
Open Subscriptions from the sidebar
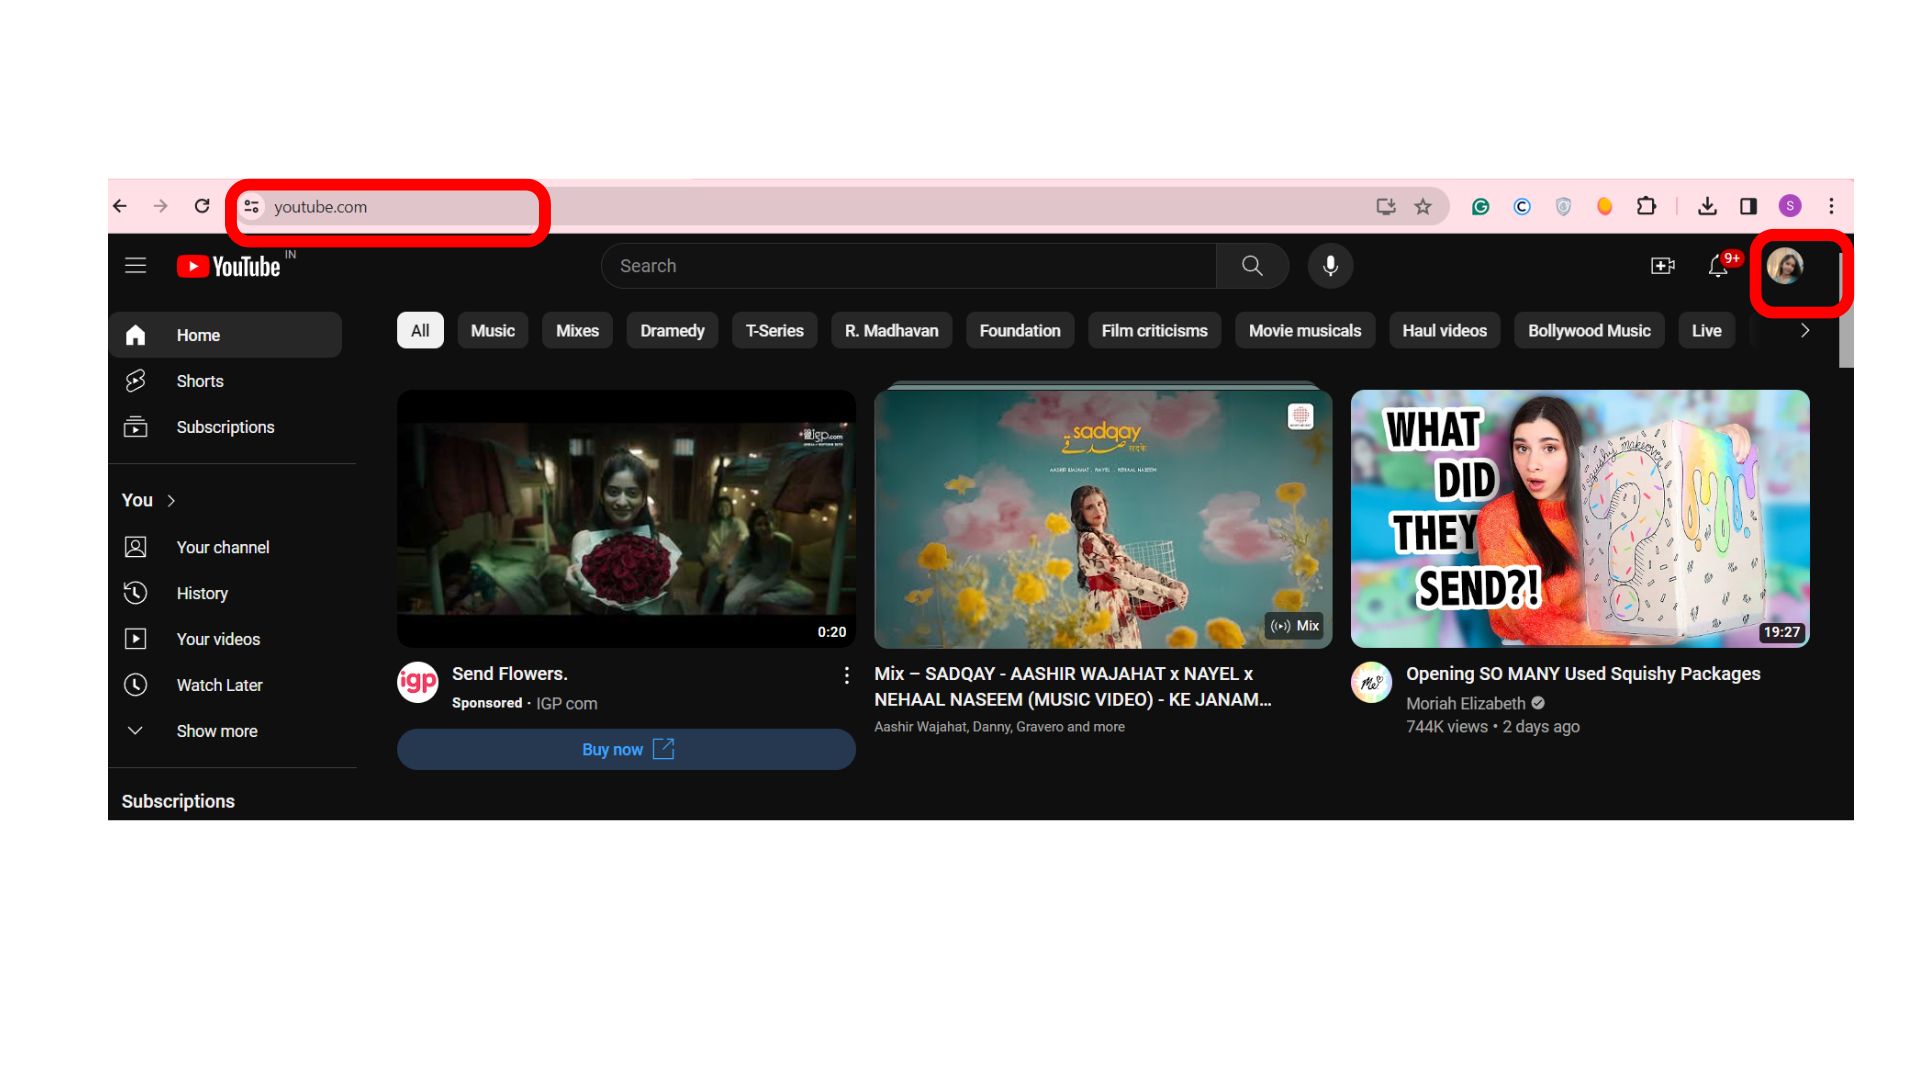[225, 427]
